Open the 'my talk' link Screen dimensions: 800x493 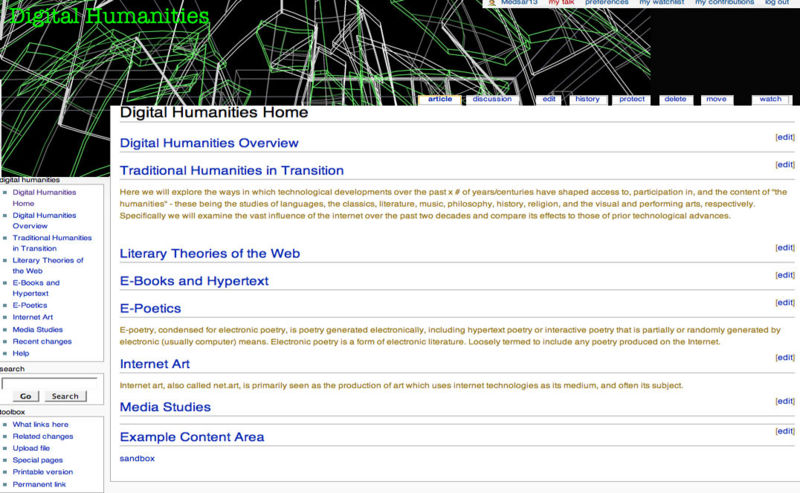tap(561, 3)
